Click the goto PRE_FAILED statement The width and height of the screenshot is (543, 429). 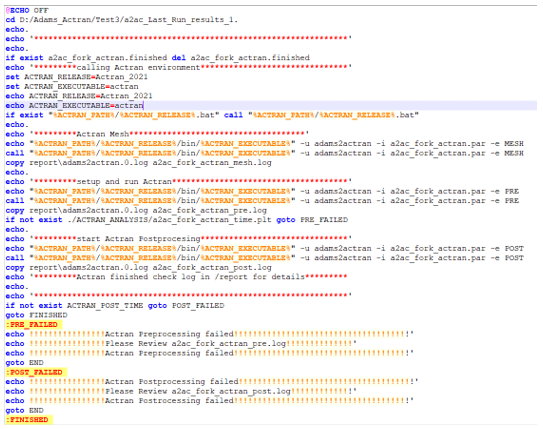coord(312,220)
